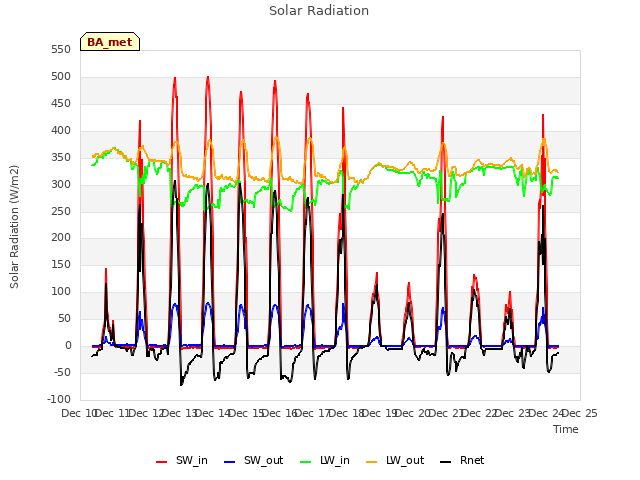Click the SW_in peak on Dec 23
The image size is (640, 480).
coord(543,116)
